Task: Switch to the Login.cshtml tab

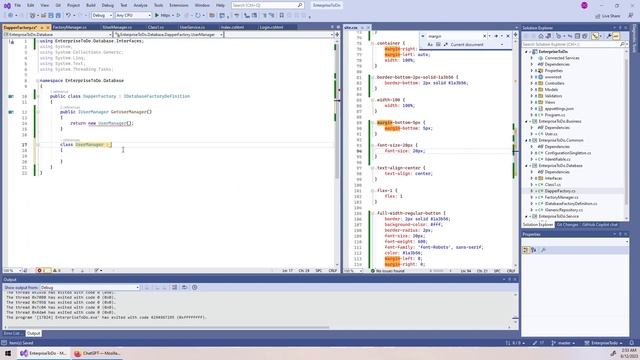Action: point(271,27)
